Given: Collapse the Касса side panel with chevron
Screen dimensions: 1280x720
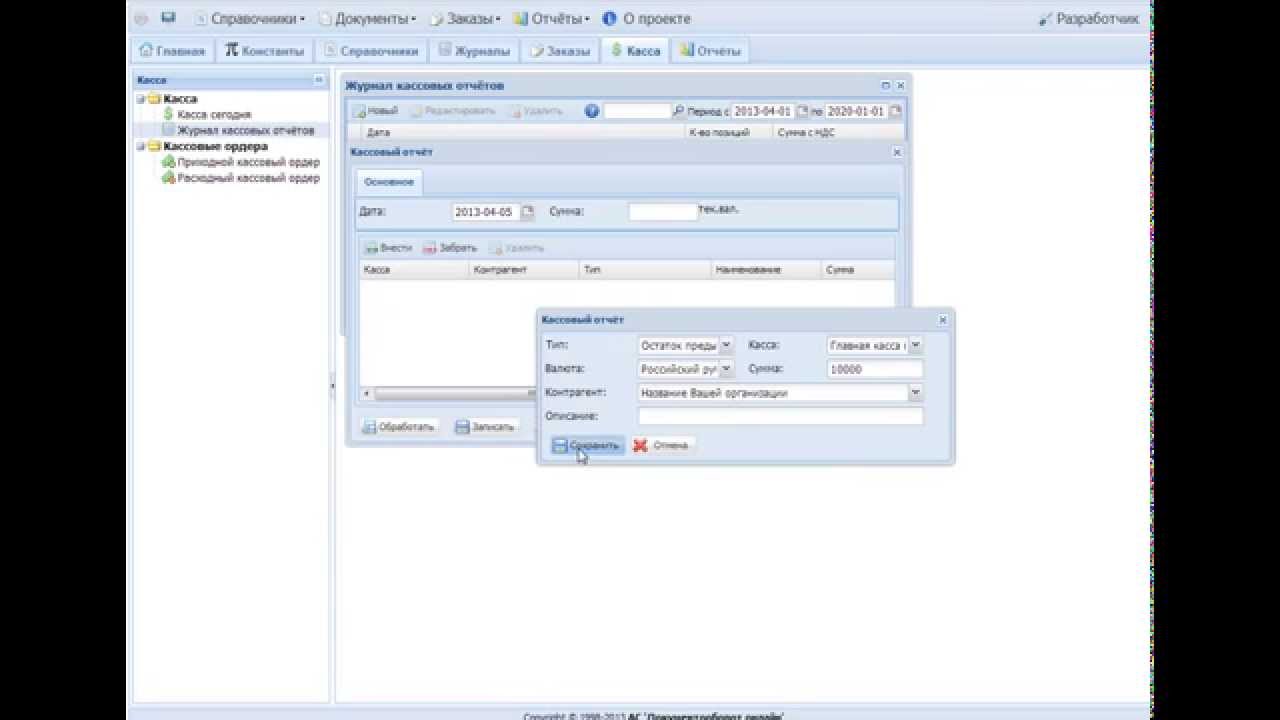Looking at the screenshot, I should coord(319,79).
